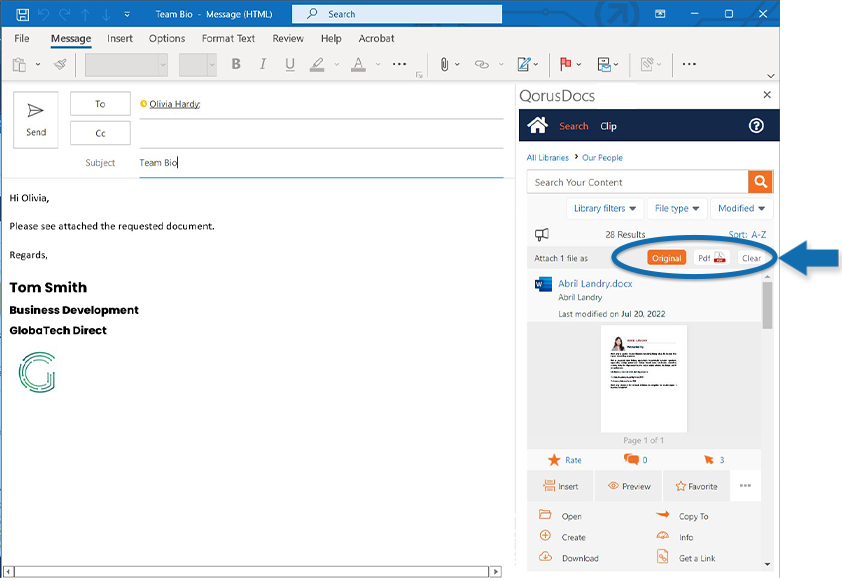Image resolution: width=842 pixels, height=581 pixels.
Task: Switch to the Insert tab
Action: point(120,39)
